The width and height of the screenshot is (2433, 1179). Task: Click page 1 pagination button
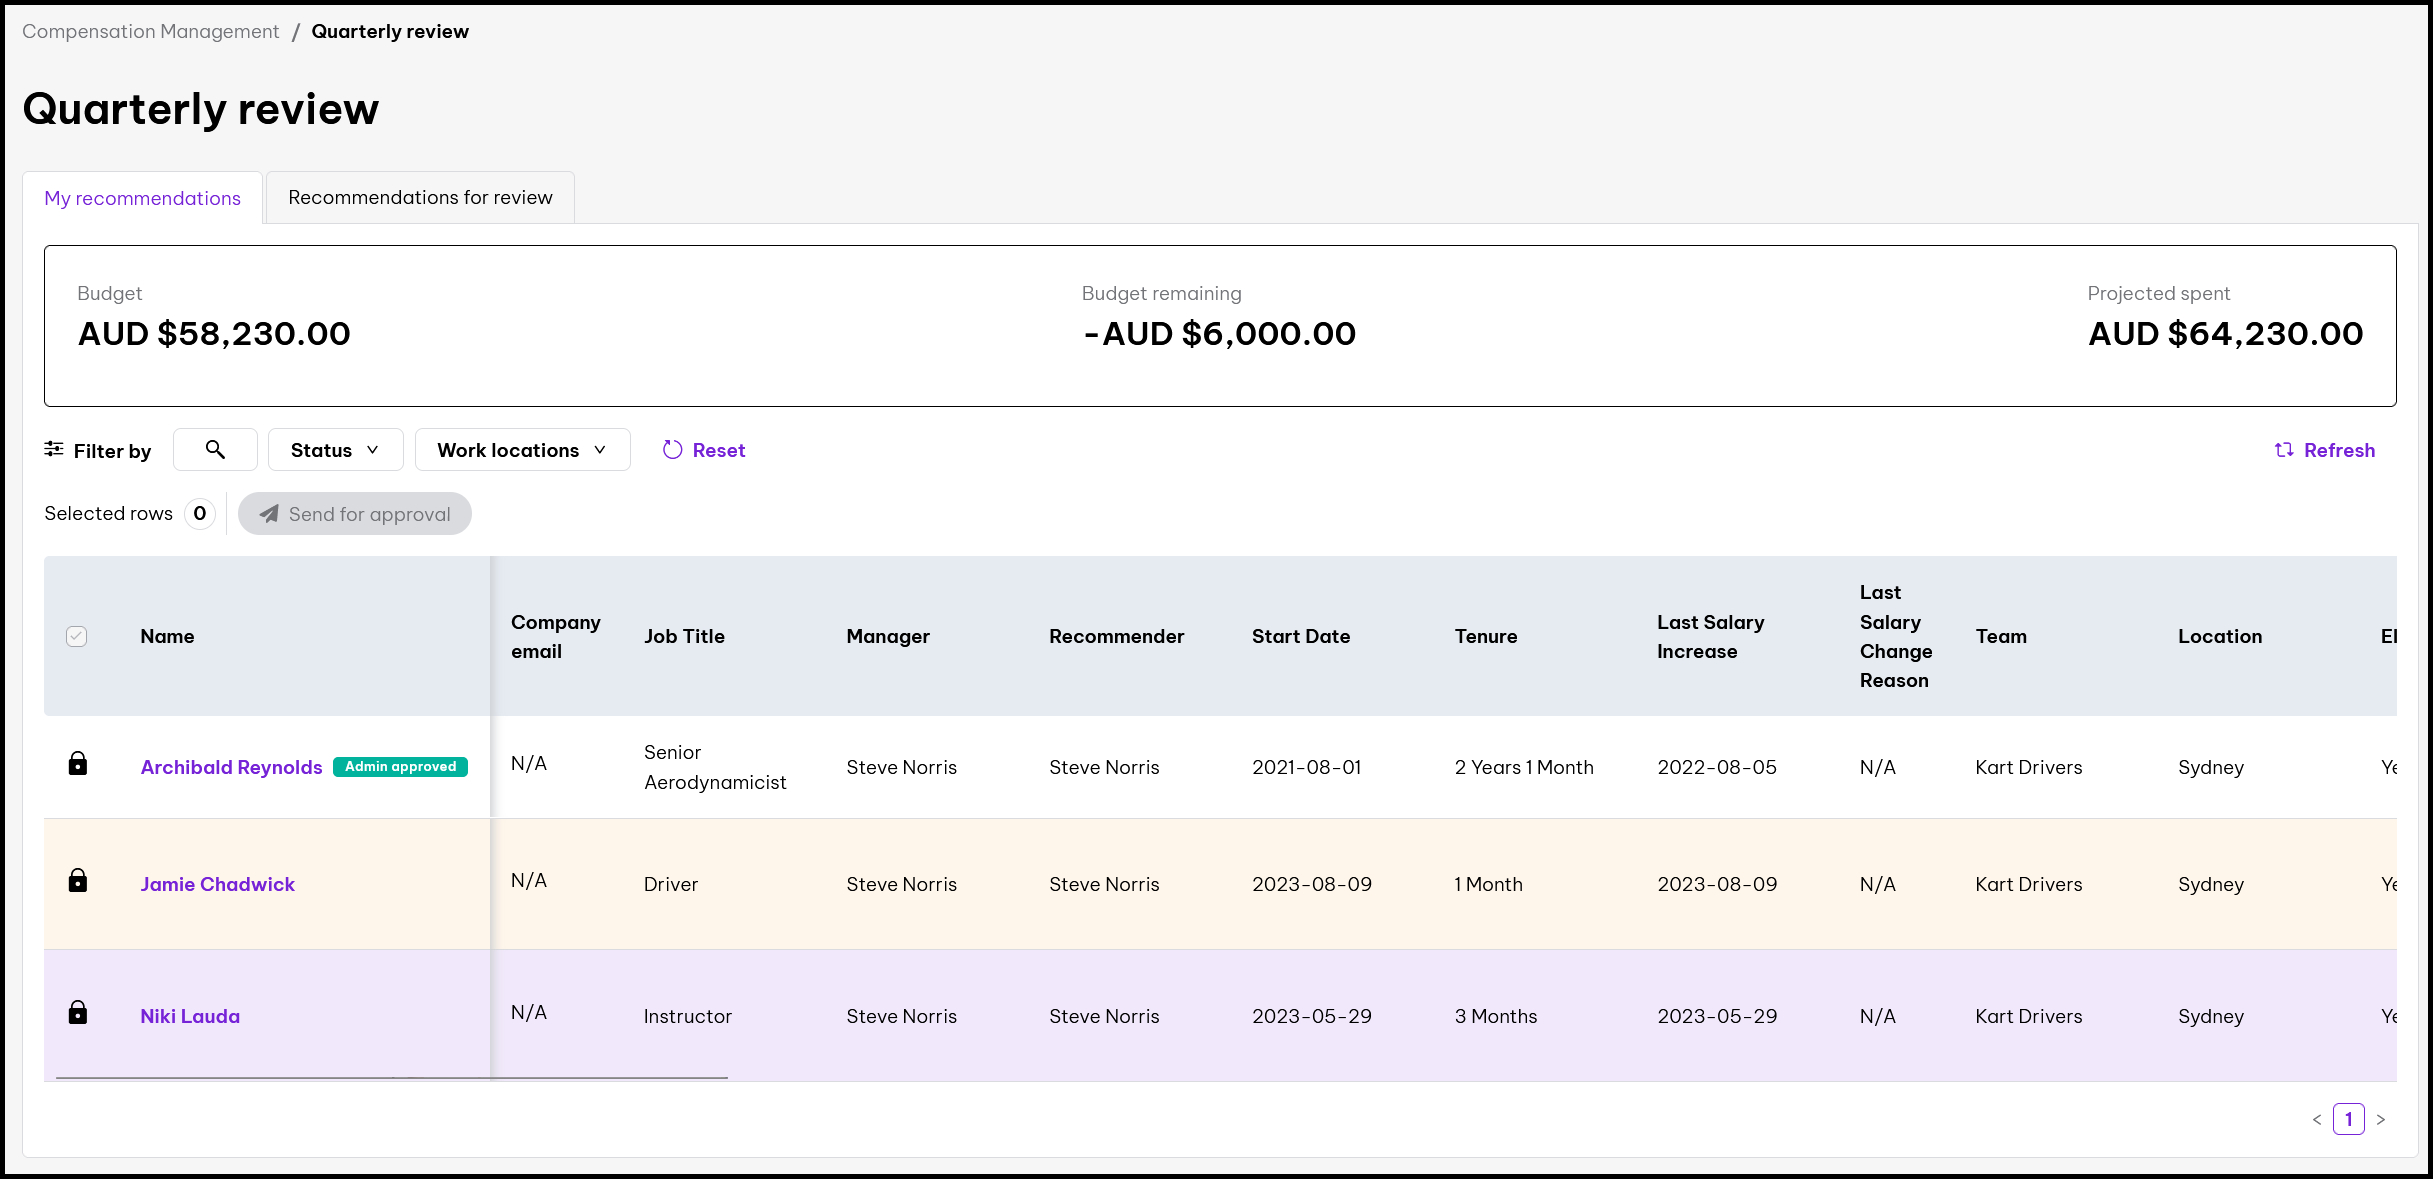[x=2348, y=1119]
